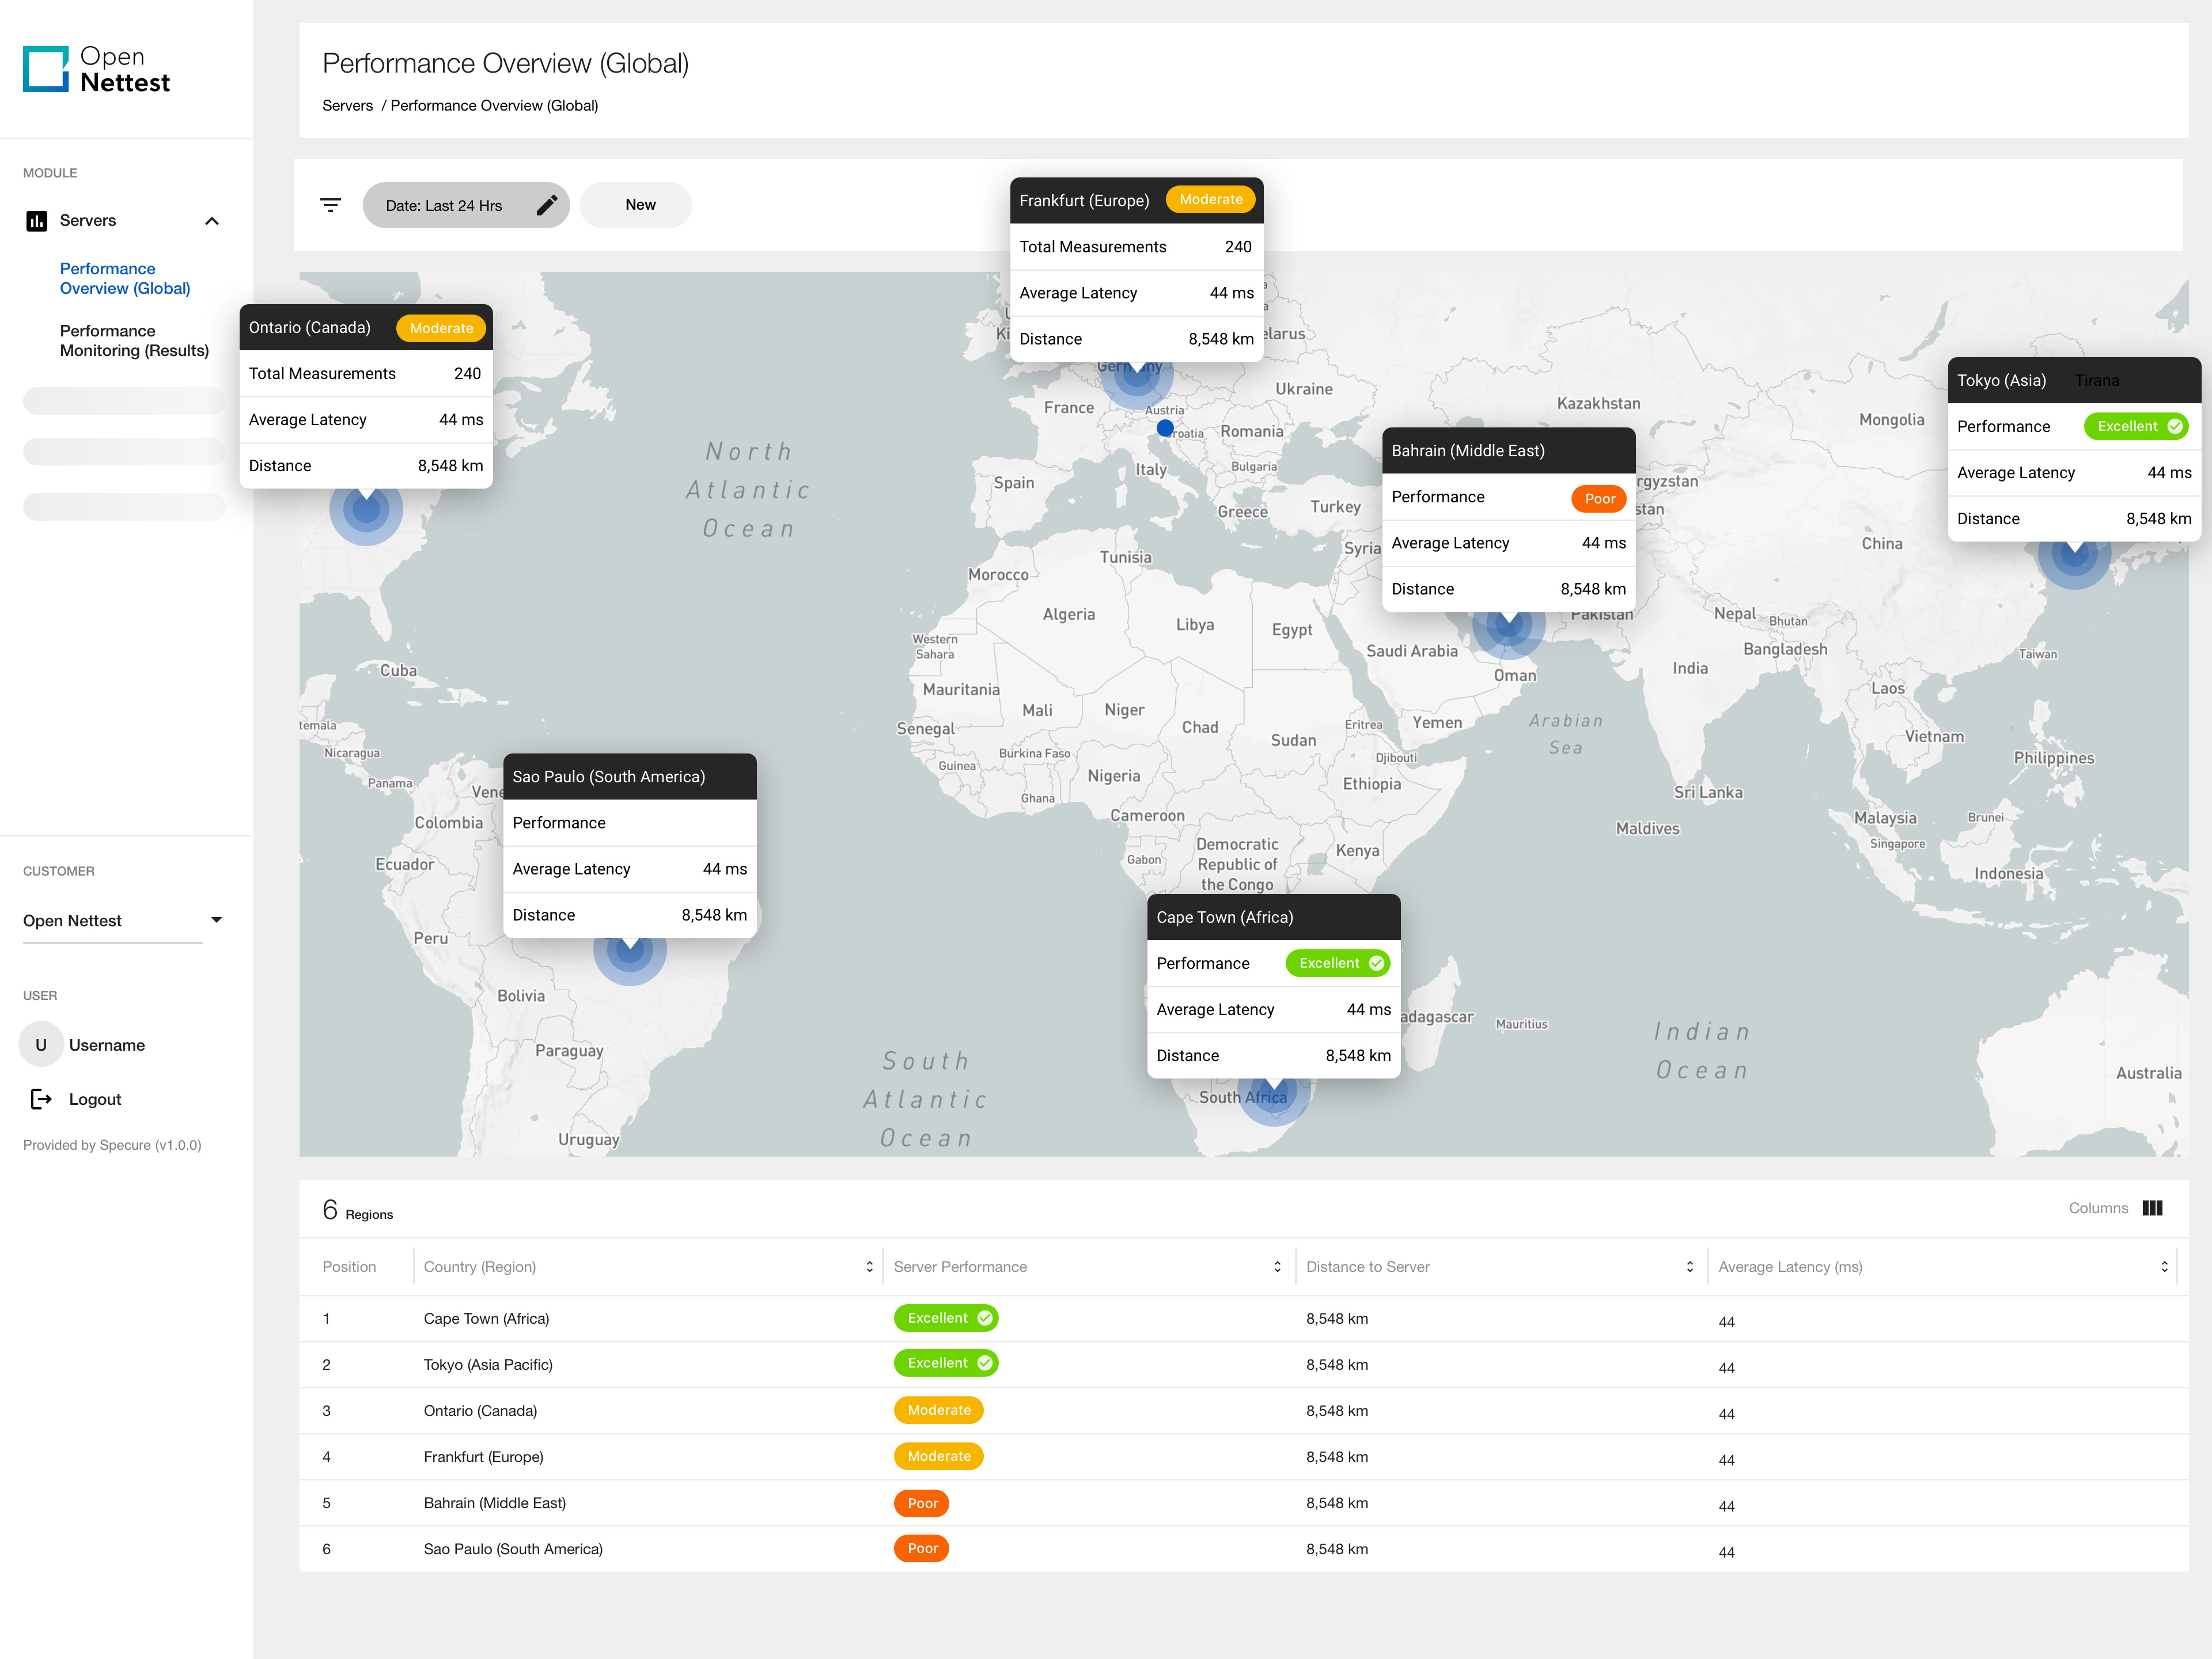
Task: Click the pencil edit icon on date chip
Action: [547, 205]
